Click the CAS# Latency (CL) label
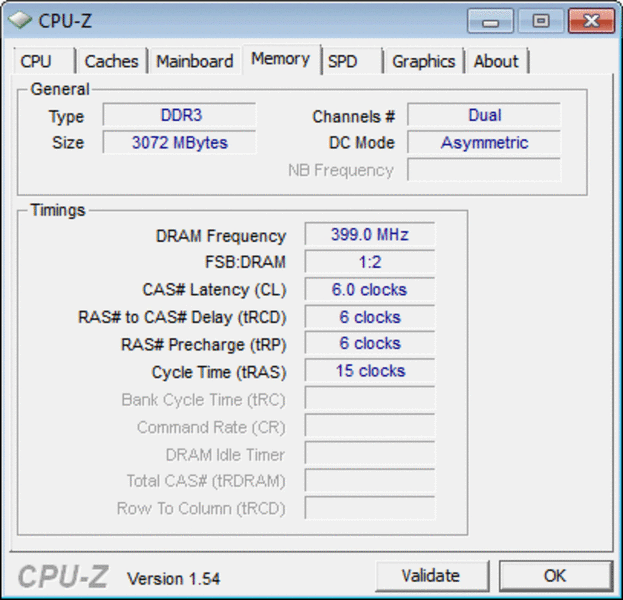 (214, 290)
